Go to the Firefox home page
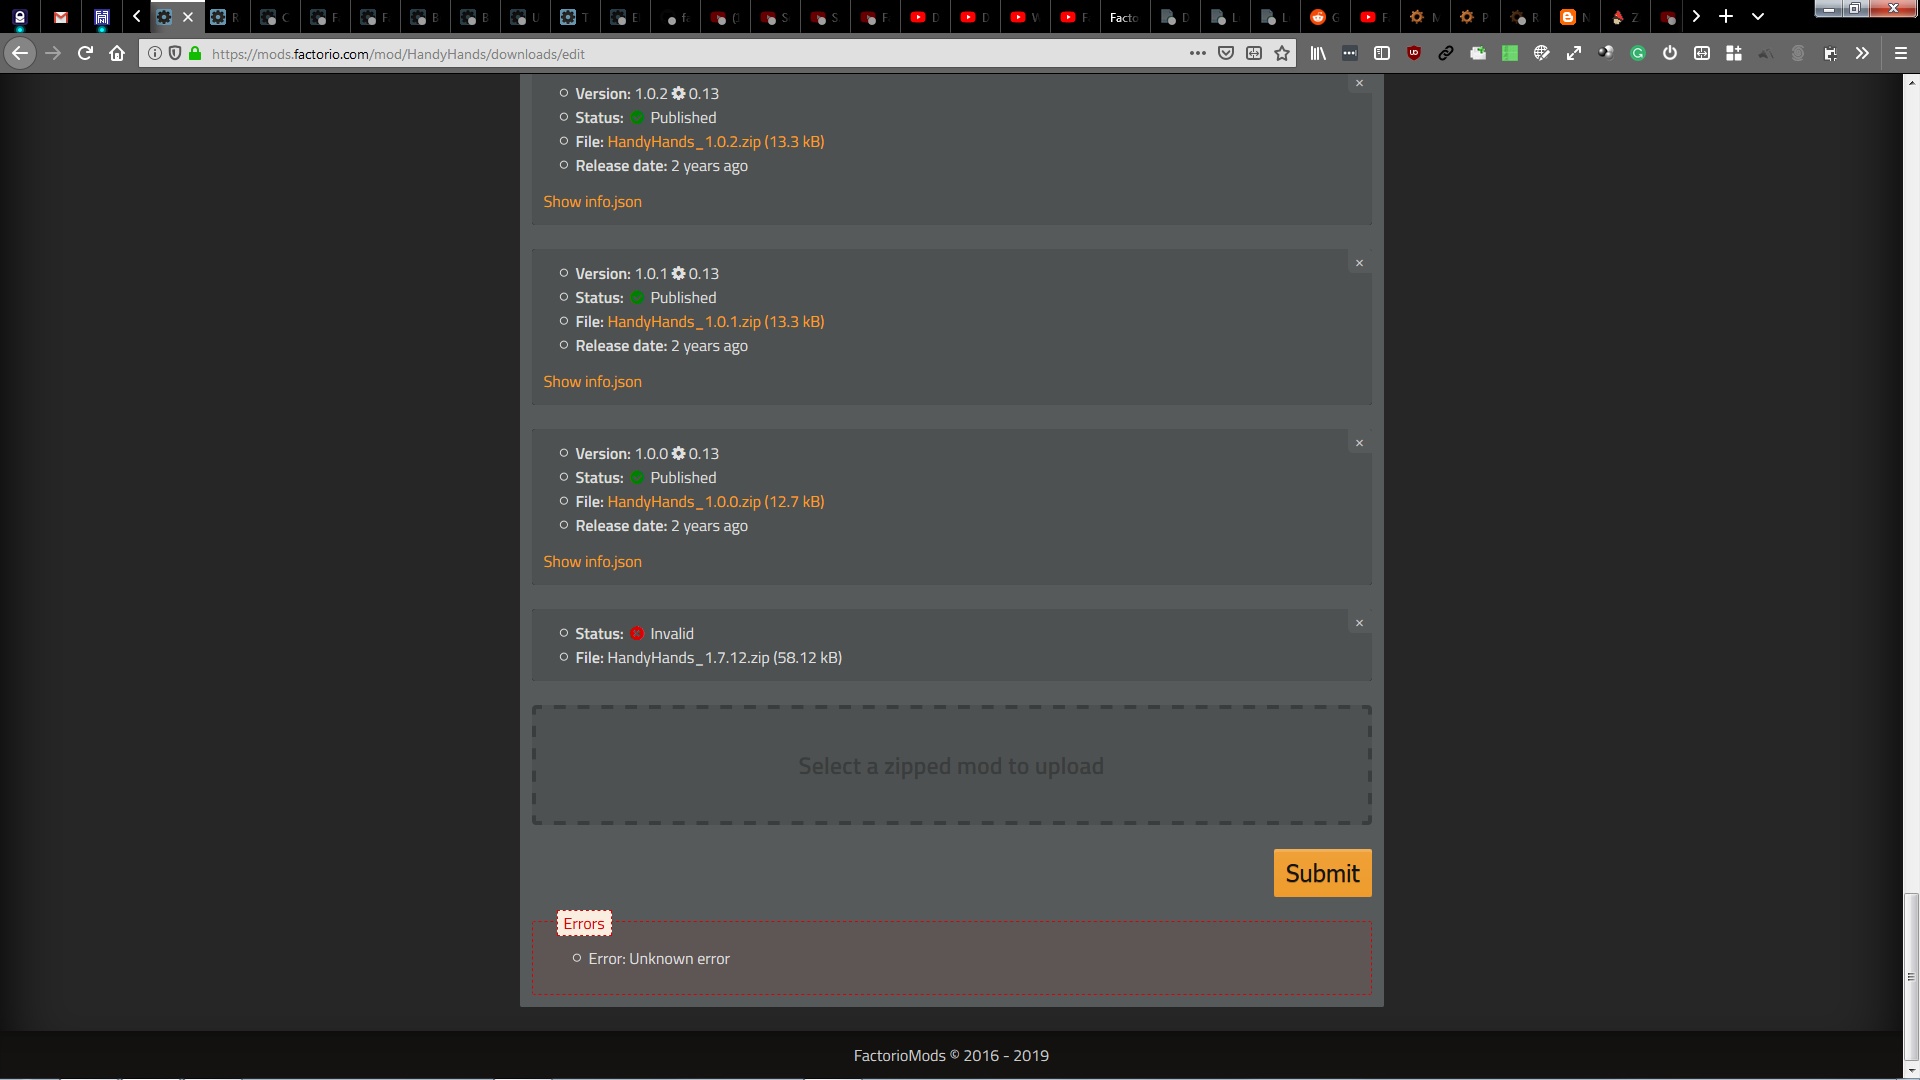This screenshot has height=1080, width=1920. tap(117, 54)
